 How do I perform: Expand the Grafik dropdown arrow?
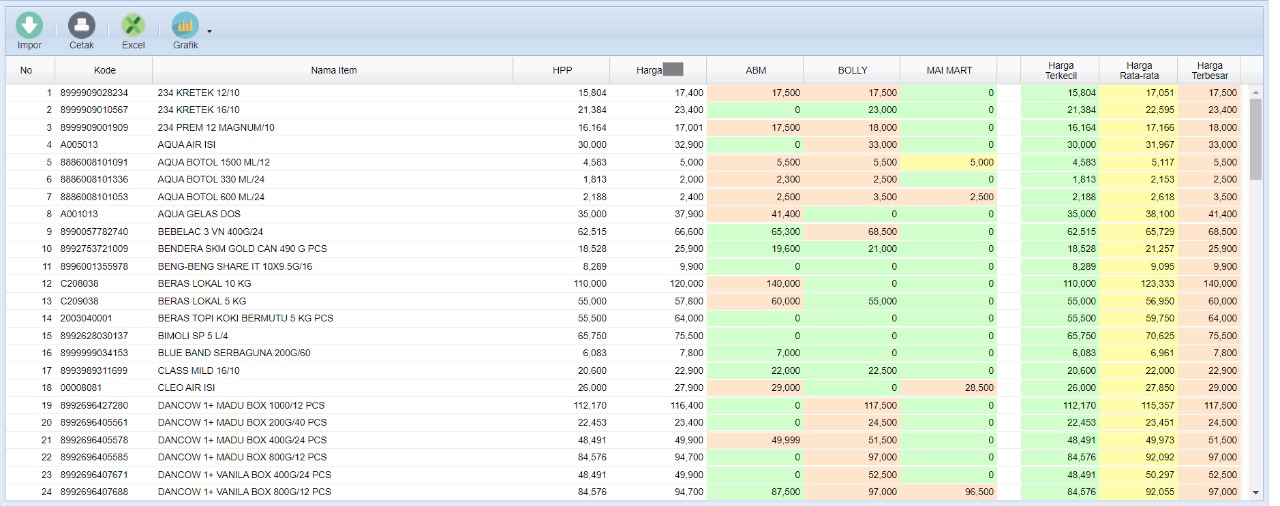(209, 31)
